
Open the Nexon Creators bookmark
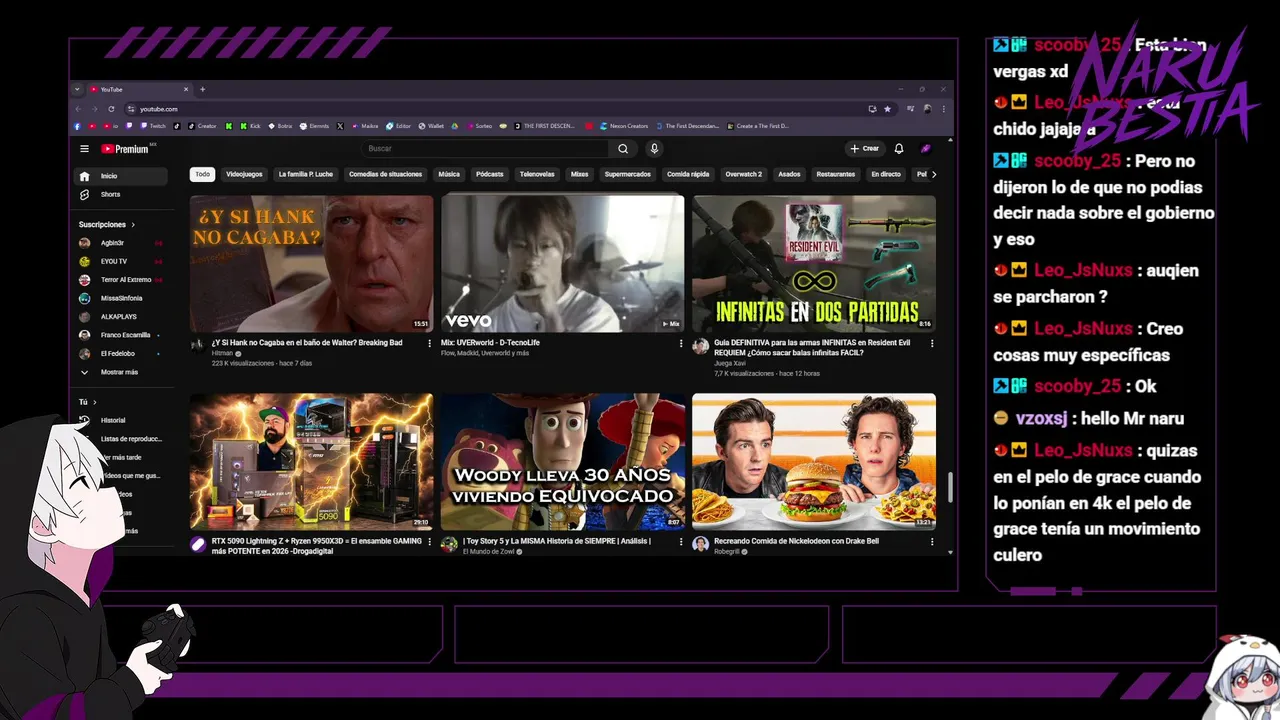pos(624,126)
